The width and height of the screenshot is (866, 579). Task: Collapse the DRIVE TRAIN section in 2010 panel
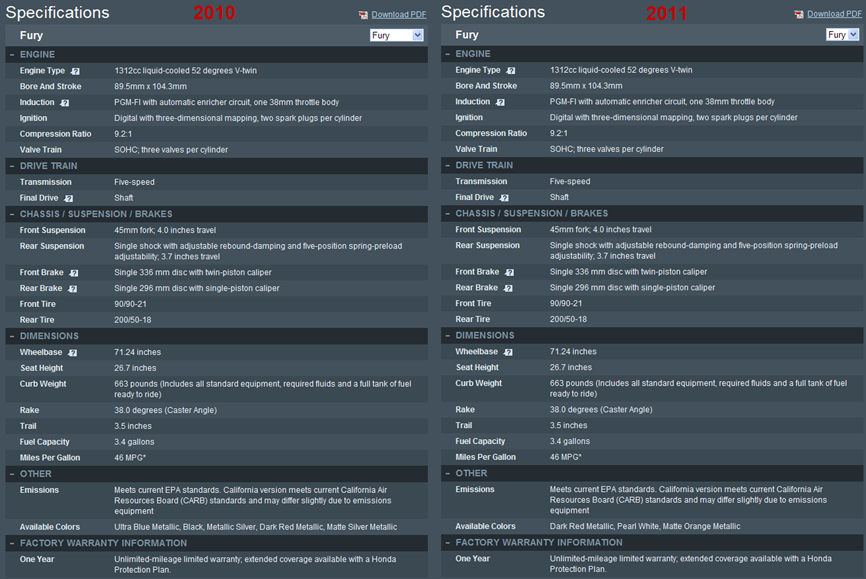[x=12, y=166]
